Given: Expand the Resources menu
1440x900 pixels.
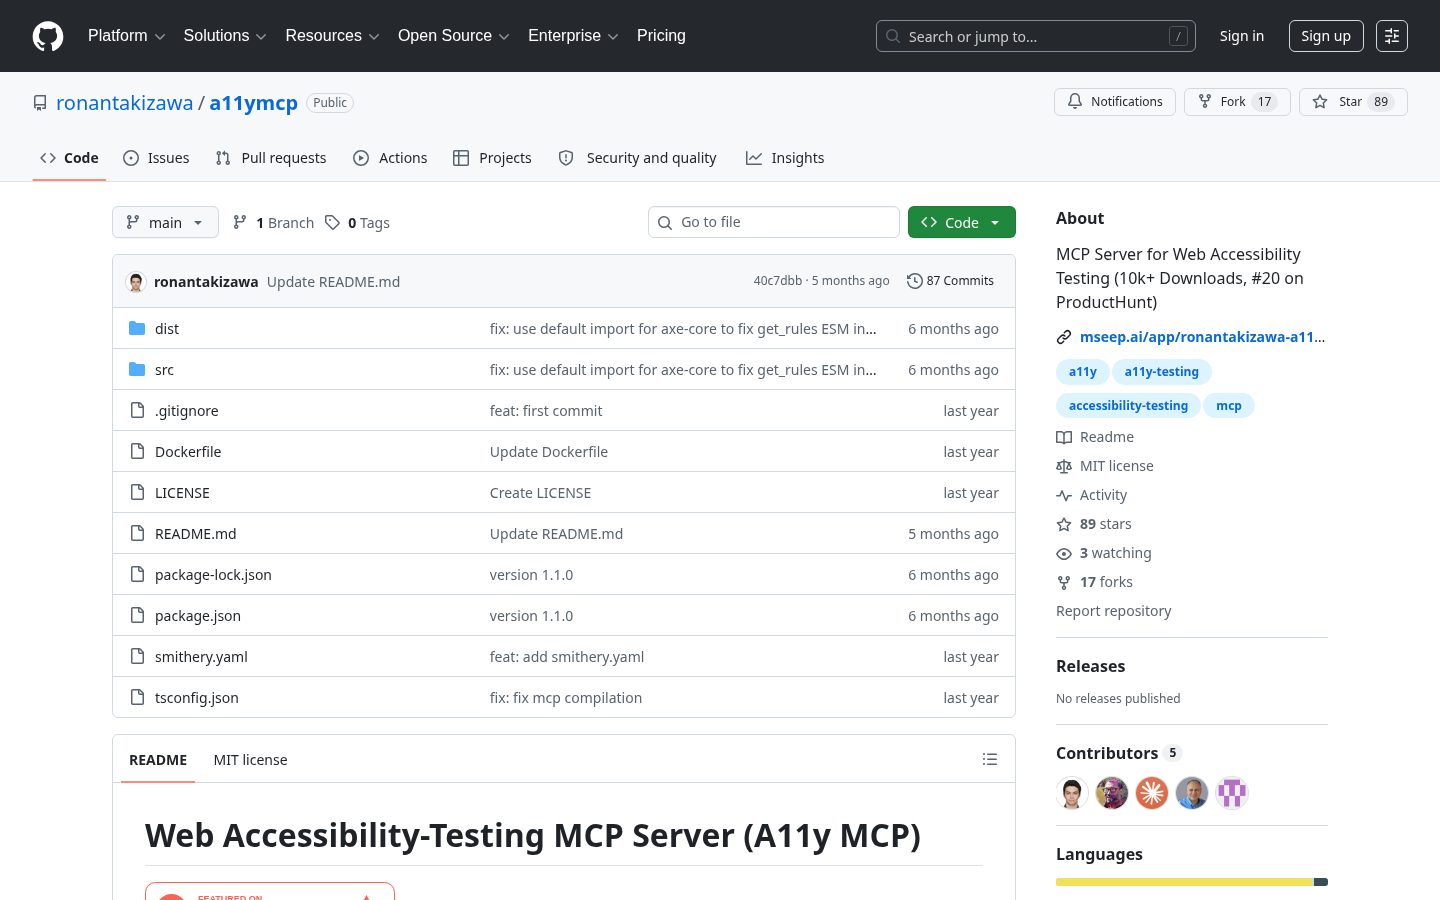Looking at the screenshot, I should point(332,36).
